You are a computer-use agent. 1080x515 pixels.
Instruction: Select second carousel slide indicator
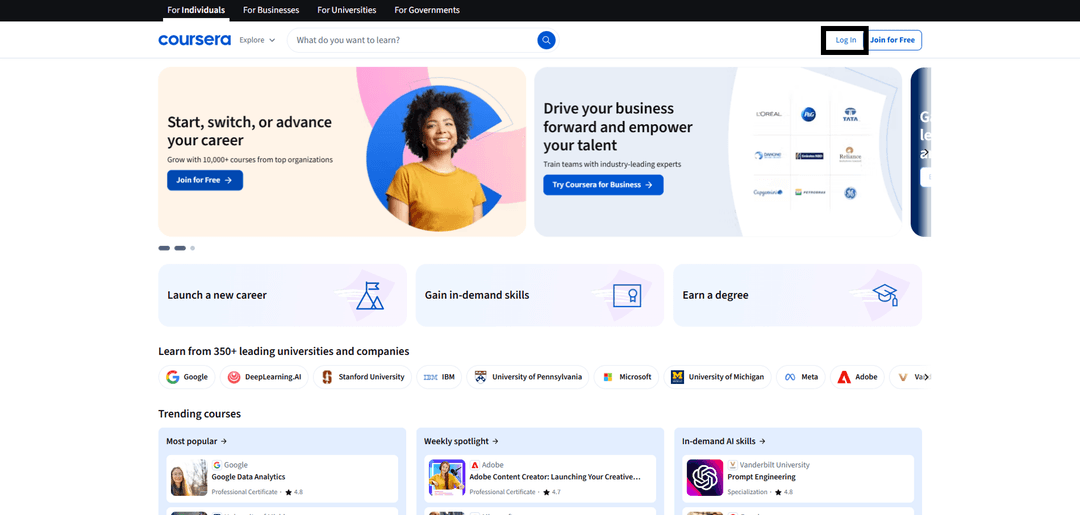(180, 248)
